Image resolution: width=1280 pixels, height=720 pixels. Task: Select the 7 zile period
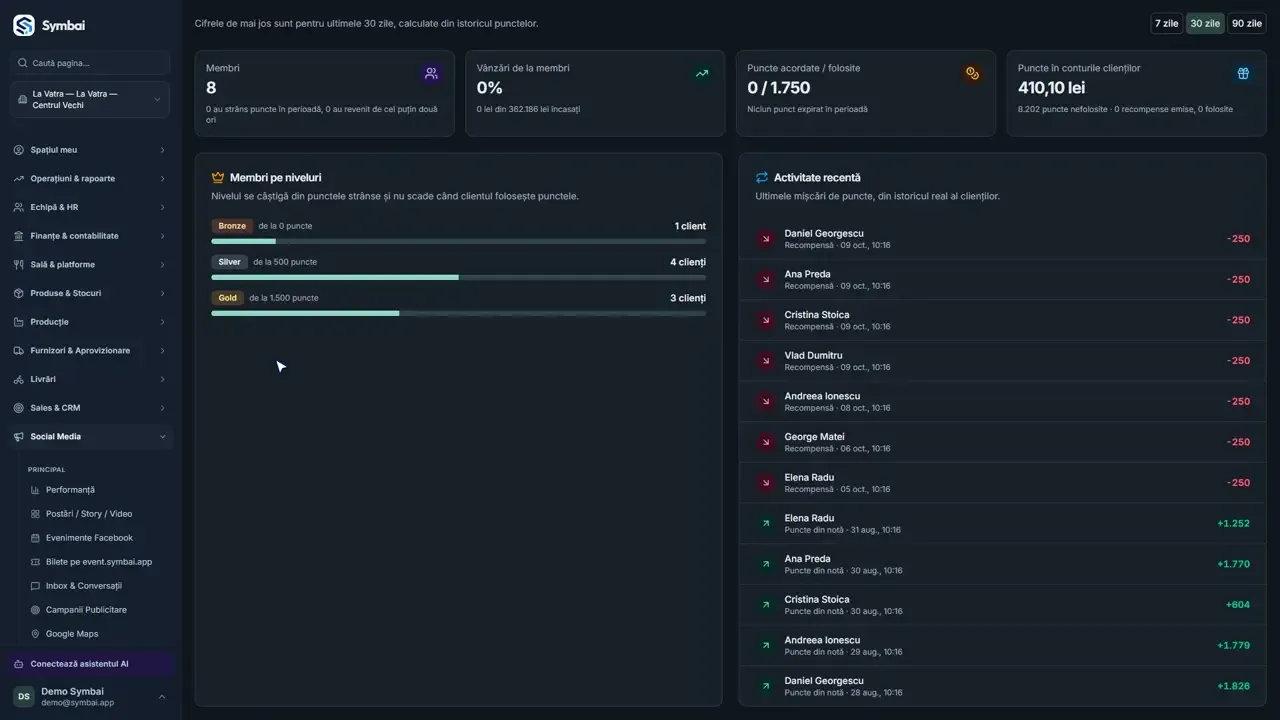click(x=1166, y=23)
